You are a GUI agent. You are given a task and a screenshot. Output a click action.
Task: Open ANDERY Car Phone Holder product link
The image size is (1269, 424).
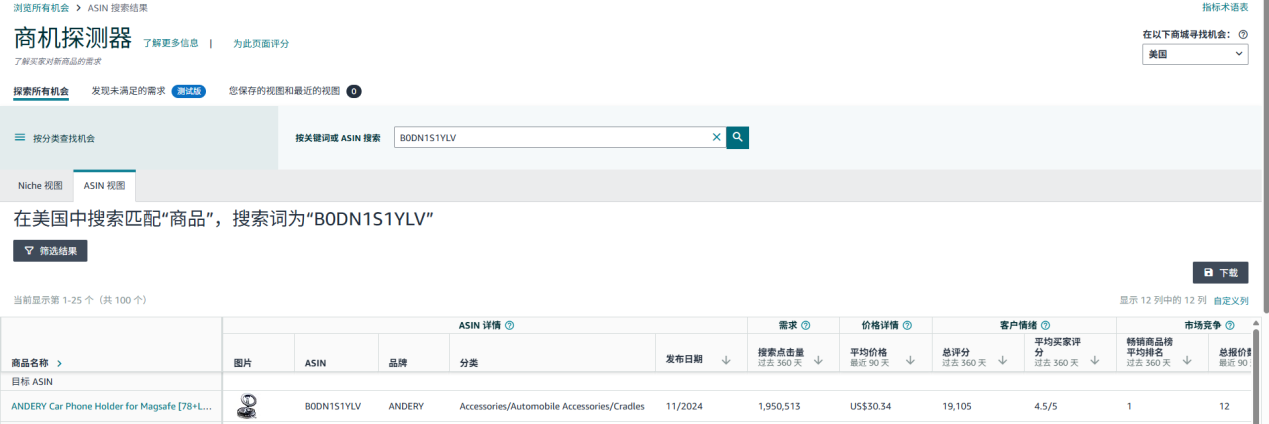tap(111, 406)
